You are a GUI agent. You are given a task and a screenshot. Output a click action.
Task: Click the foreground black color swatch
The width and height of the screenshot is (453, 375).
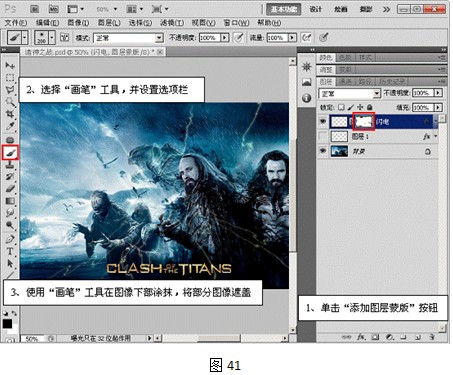[7, 324]
